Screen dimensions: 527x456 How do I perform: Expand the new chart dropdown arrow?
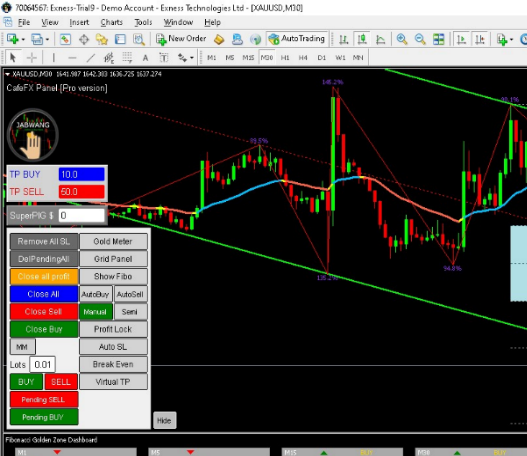click(23, 40)
